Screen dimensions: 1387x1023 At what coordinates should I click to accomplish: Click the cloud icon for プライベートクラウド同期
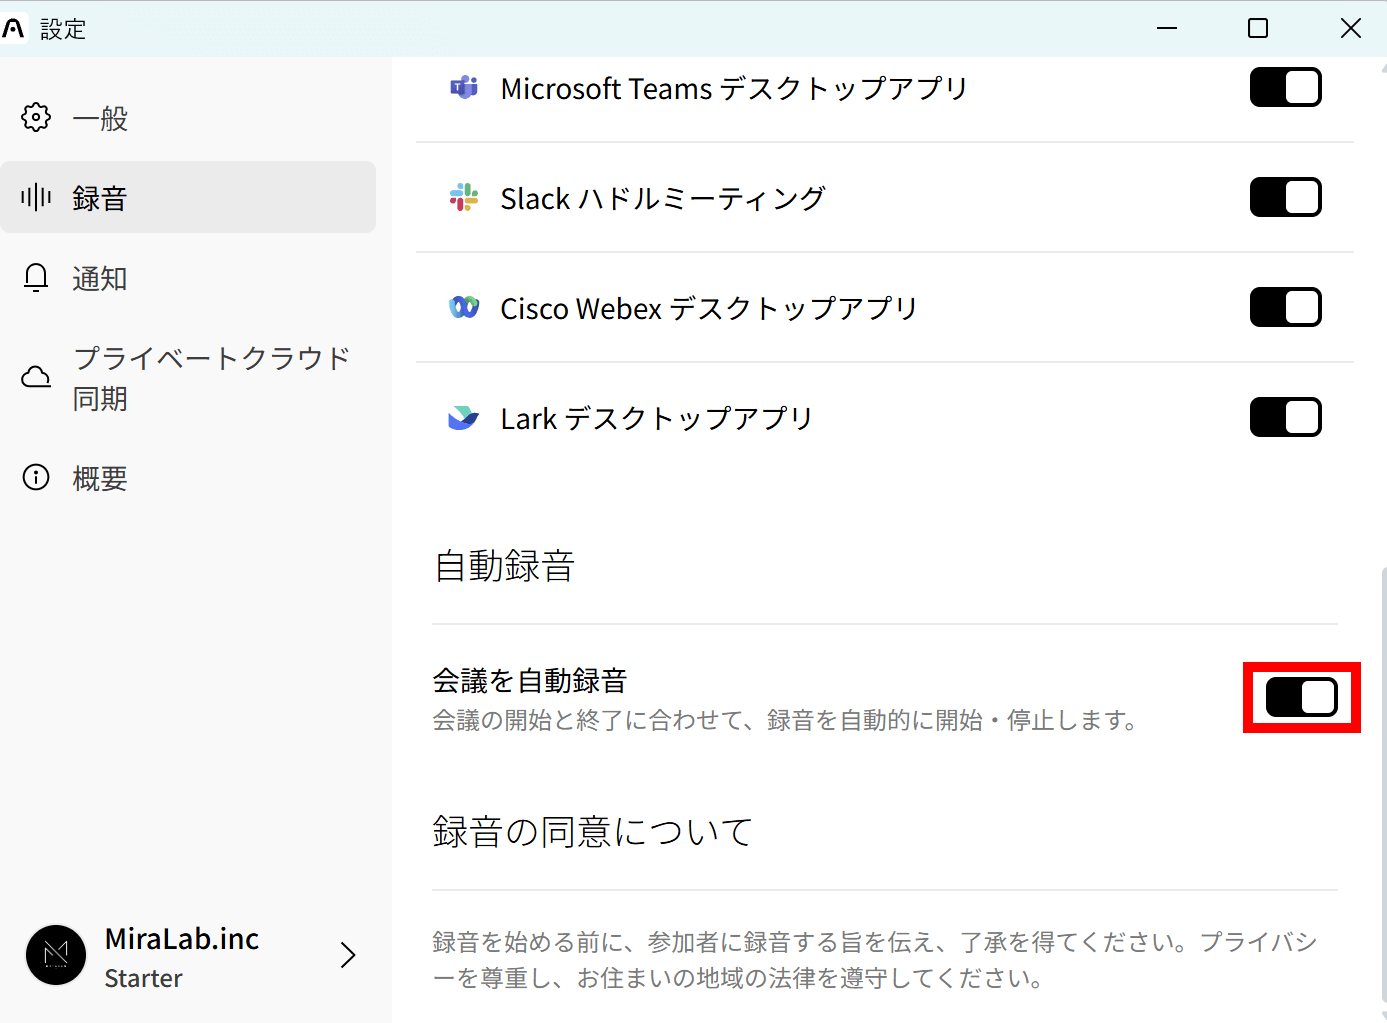click(x=36, y=377)
